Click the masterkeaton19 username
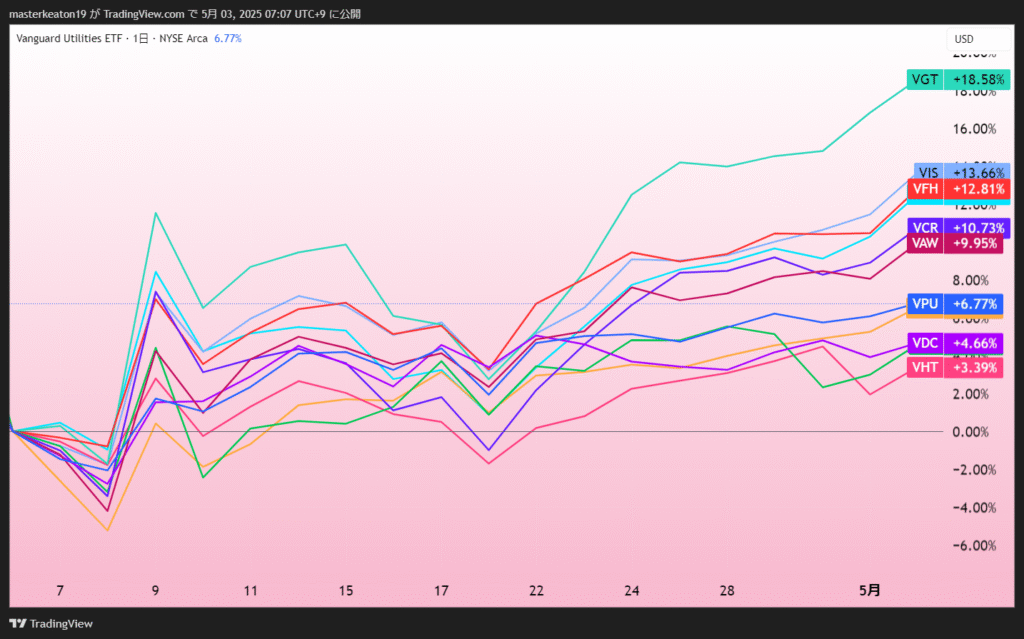1024x639 pixels. pos(48,14)
